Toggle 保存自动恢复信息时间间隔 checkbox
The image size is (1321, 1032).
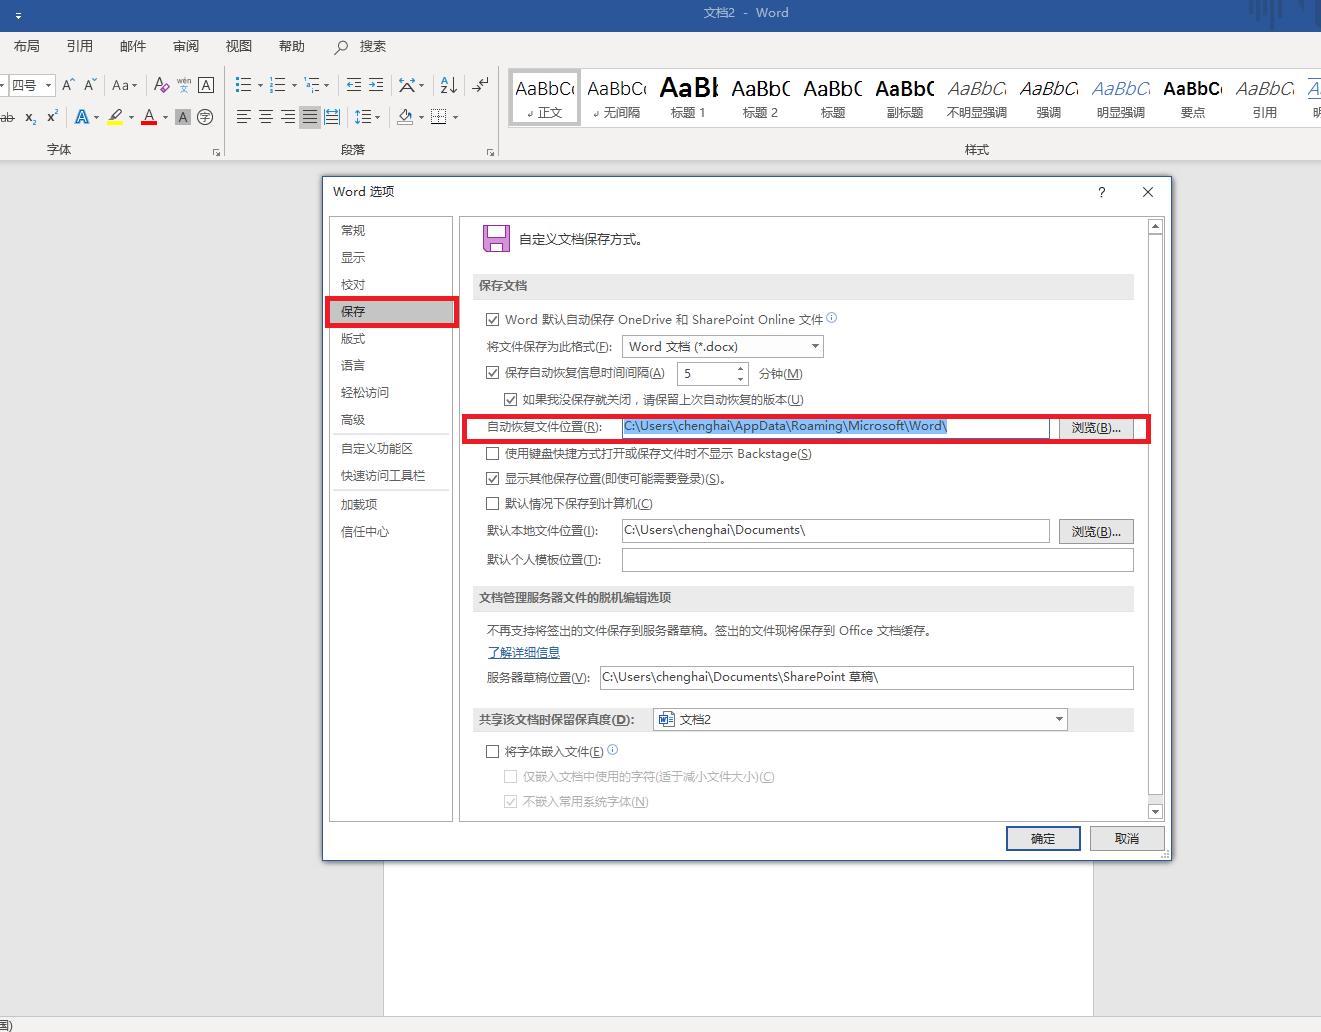point(492,373)
